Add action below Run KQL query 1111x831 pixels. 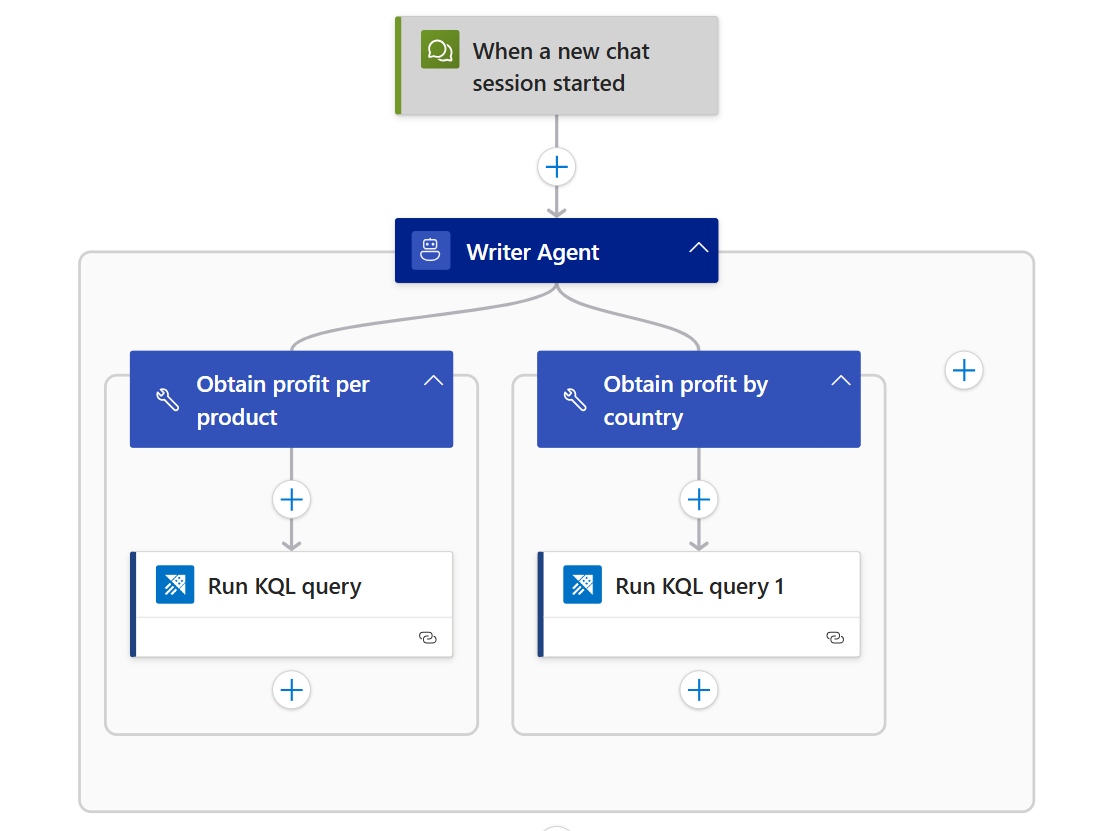[292, 690]
